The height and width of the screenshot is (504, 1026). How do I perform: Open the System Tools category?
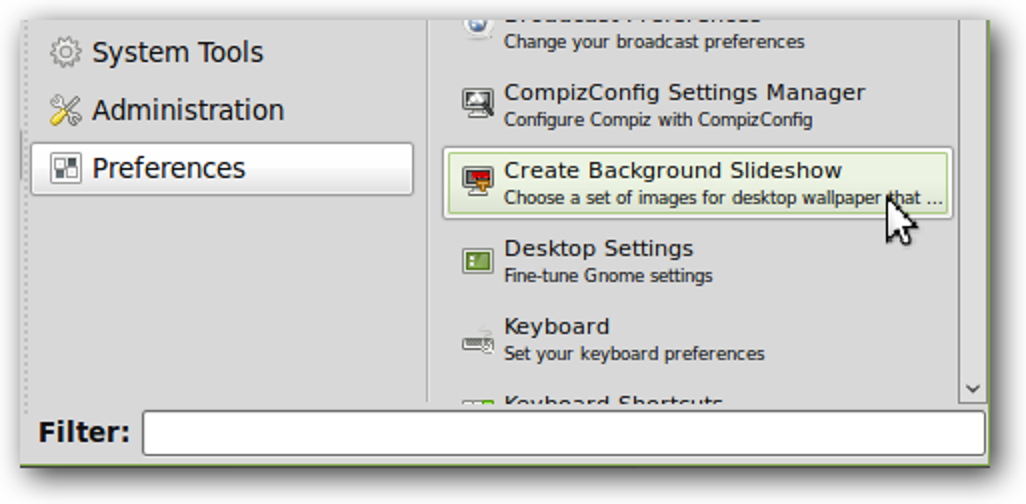177,52
